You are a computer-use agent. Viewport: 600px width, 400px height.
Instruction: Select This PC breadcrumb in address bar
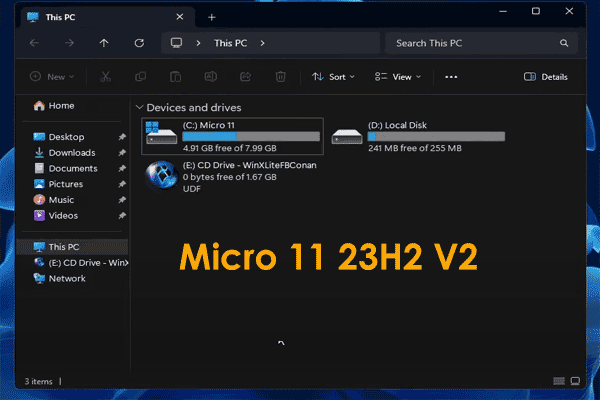[x=230, y=43]
